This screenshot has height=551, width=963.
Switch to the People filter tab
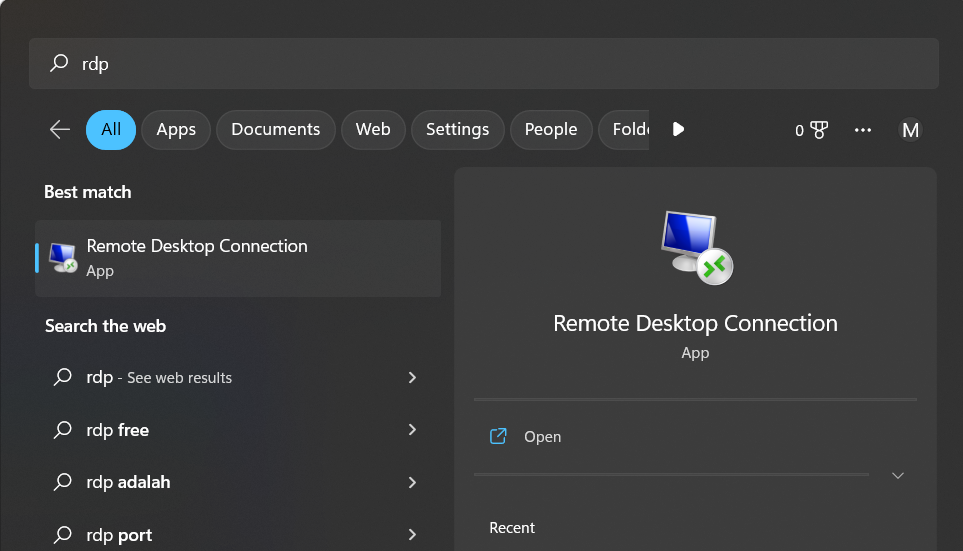pos(551,130)
